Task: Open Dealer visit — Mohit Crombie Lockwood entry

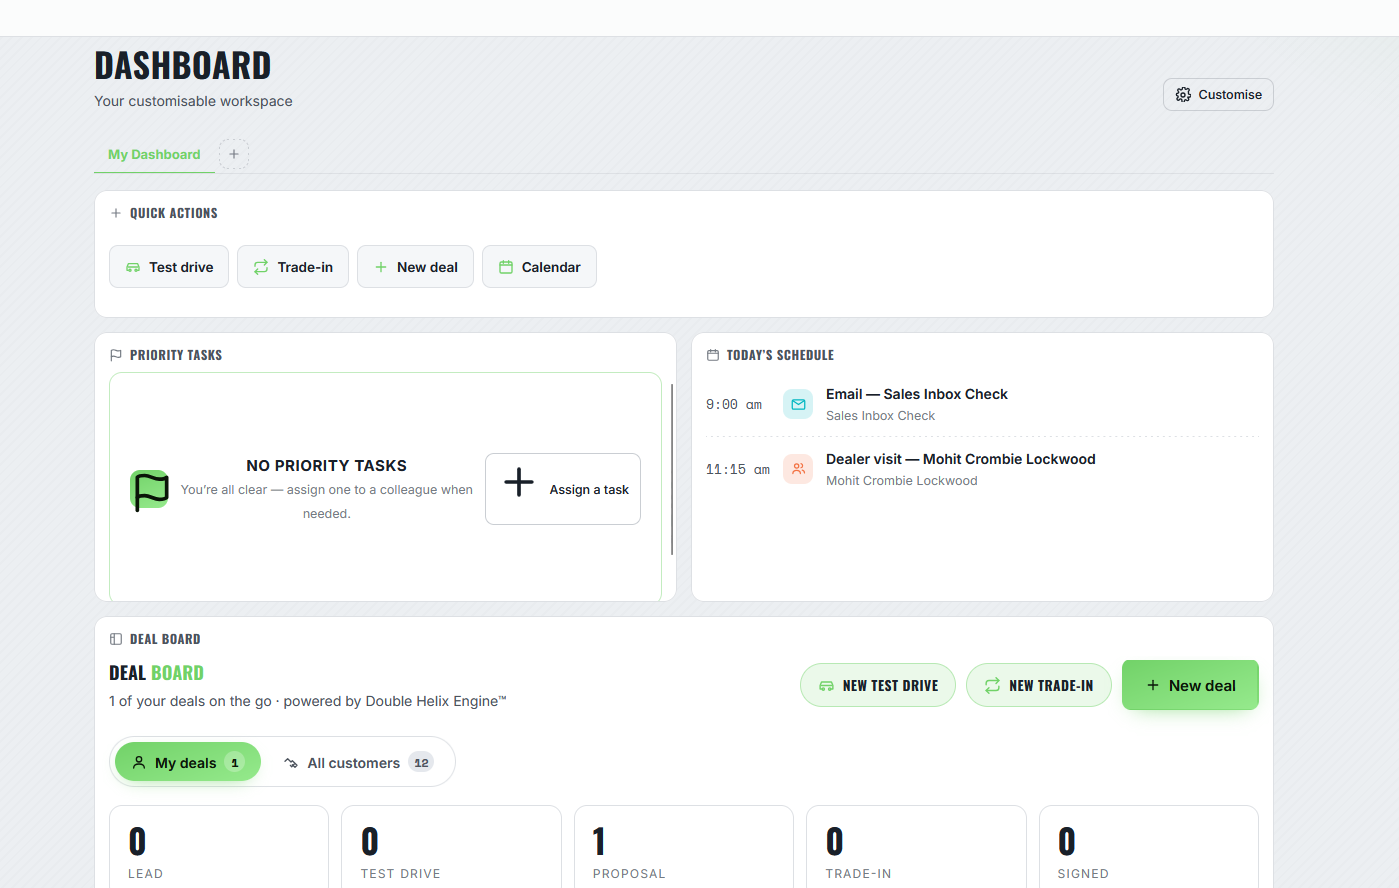Action: point(982,469)
